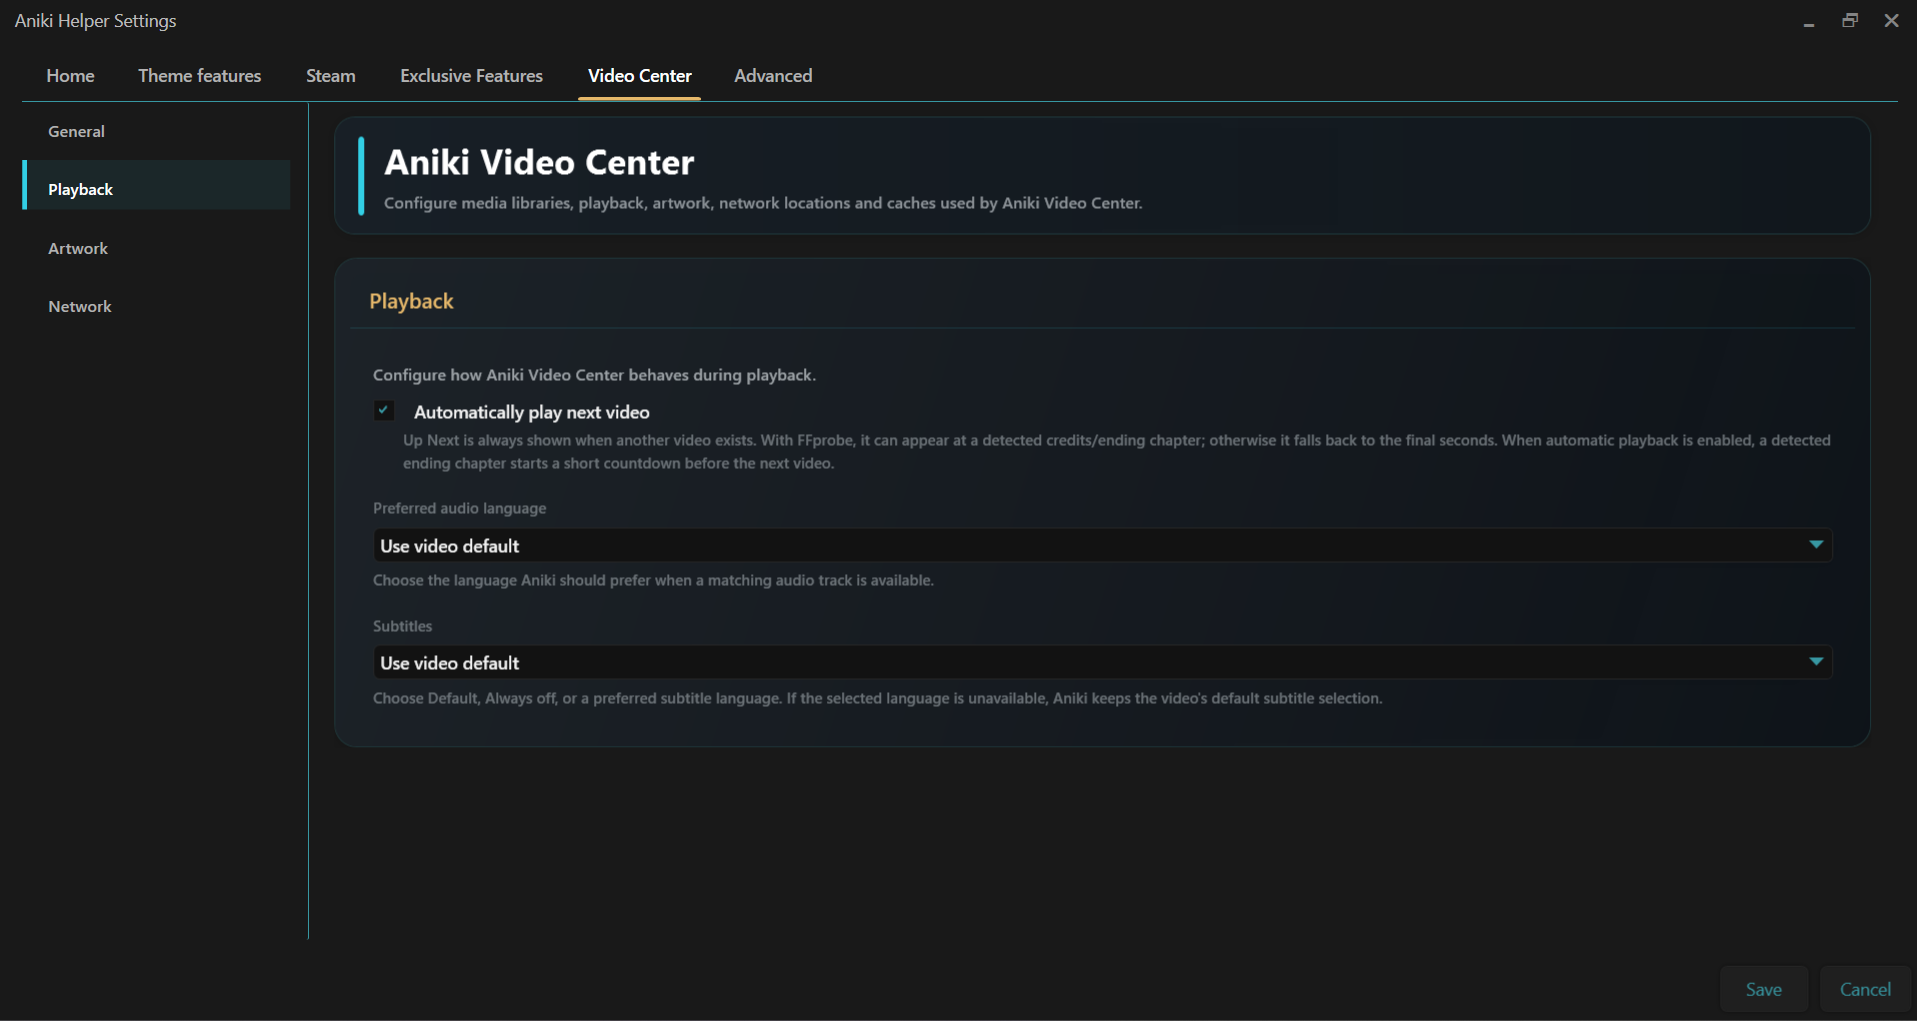
Task: Click the 'Aniki Video Center' heading
Action: (x=539, y=162)
